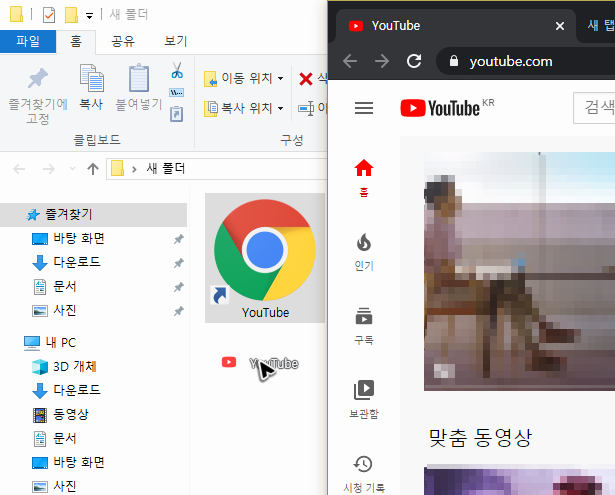Open 문서 under 즐겨찾기
Image resolution: width=615 pixels, height=495 pixels.
click(65, 286)
